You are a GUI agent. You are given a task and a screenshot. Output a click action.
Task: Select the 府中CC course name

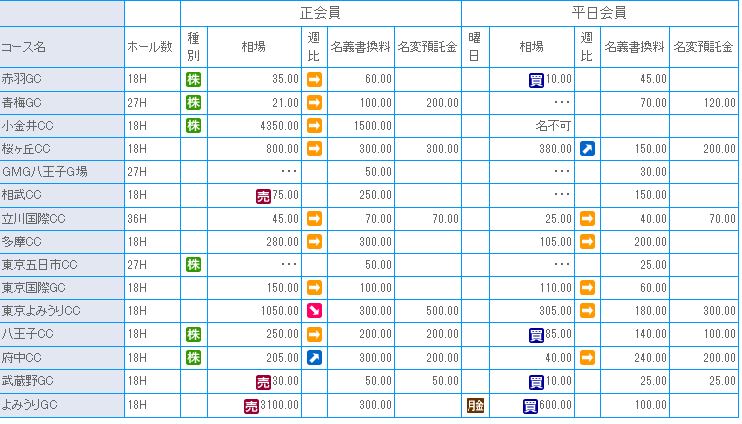[22, 357]
